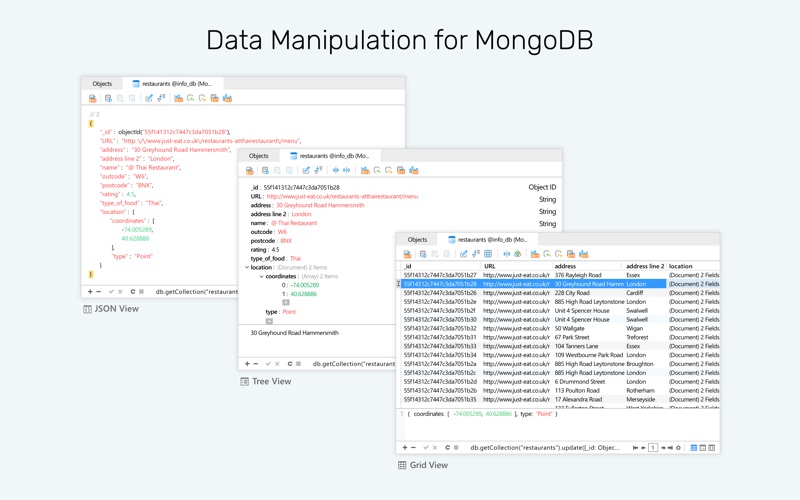Click the _id column header in Grid View
The height and width of the screenshot is (500, 800).
pyautogui.click(x=440, y=266)
